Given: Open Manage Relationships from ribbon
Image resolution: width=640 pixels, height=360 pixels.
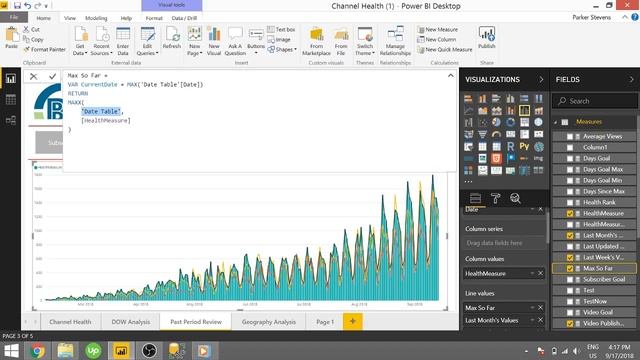Looking at the screenshot, I should [x=395, y=41].
